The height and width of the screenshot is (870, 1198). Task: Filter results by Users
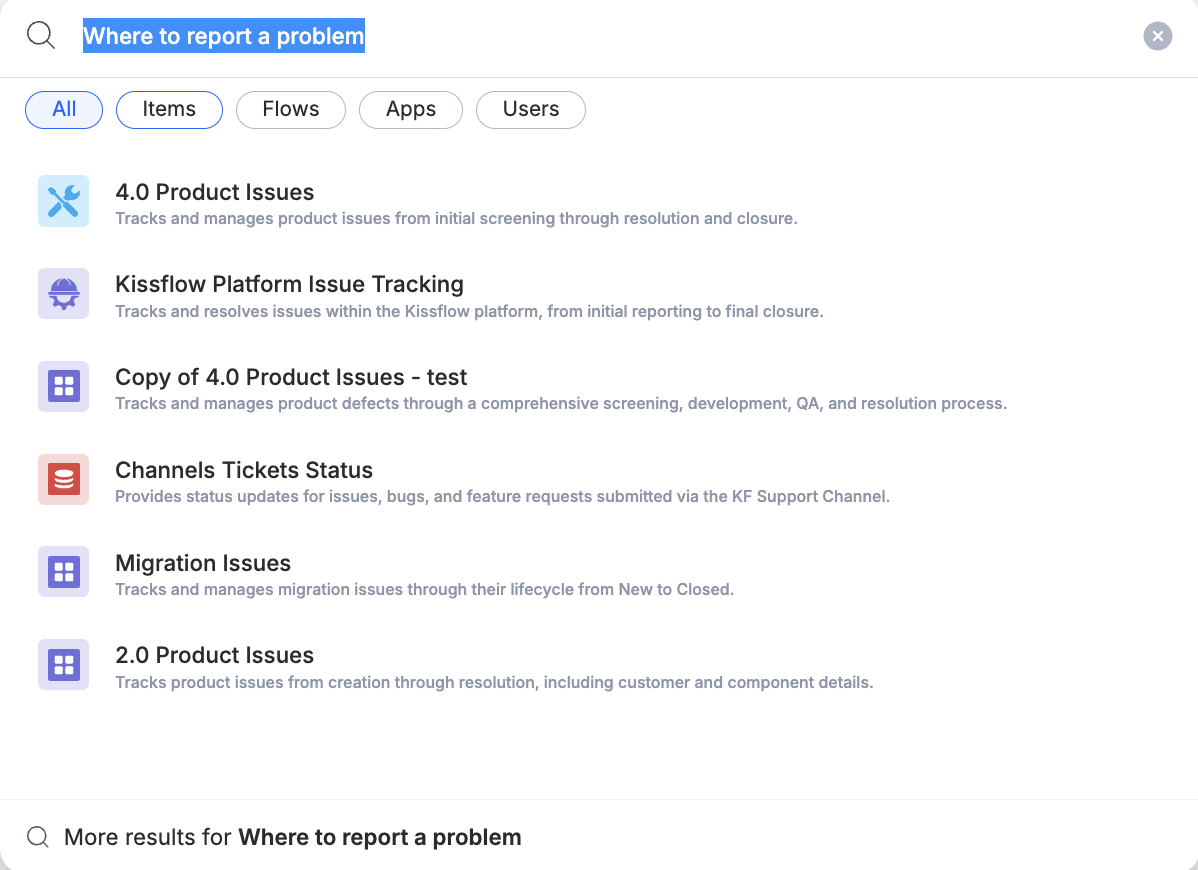pyautogui.click(x=531, y=109)
